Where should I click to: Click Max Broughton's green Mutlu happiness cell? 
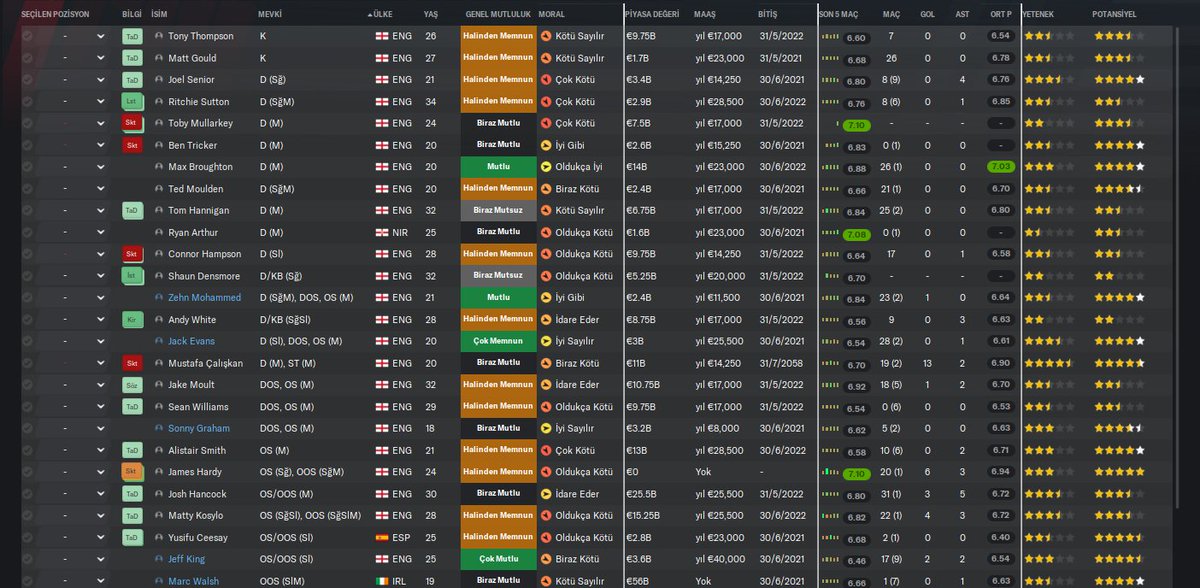pyautogui.click(x=497, y=167)
